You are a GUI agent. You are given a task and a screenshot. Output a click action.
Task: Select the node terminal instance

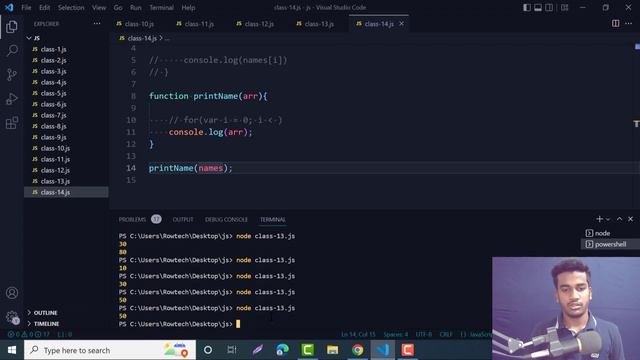tap(610, 233)
